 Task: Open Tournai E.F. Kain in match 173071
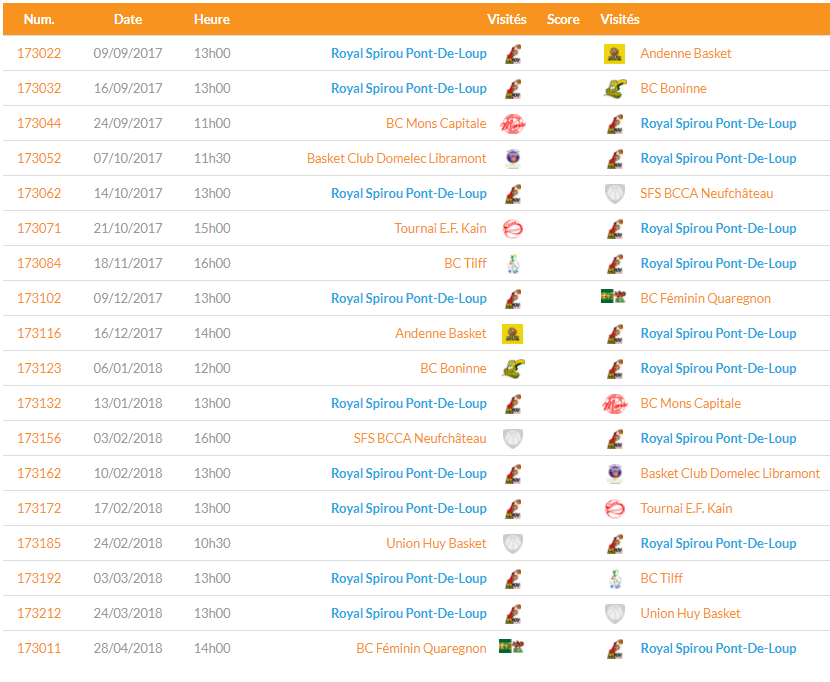click(x=440, y=228)
